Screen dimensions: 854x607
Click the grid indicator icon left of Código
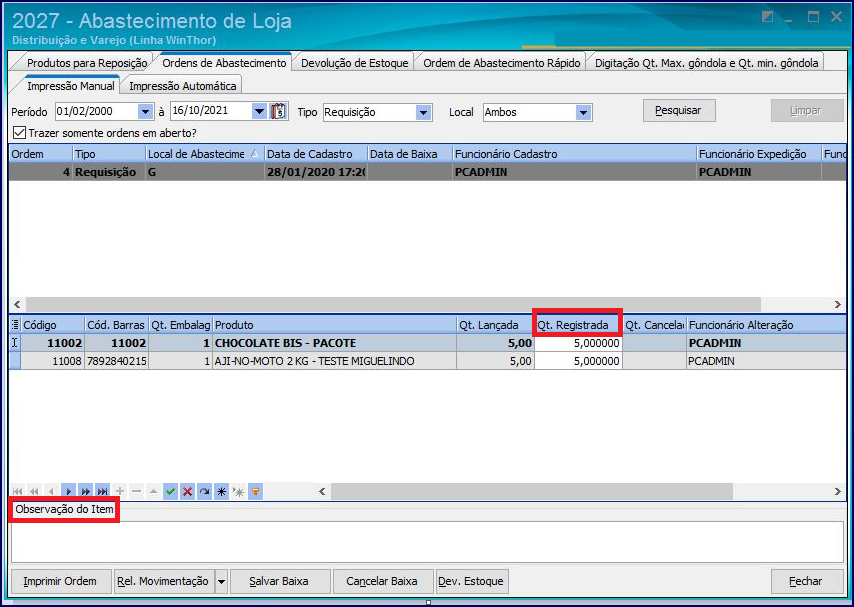click(x=15, y=325)
